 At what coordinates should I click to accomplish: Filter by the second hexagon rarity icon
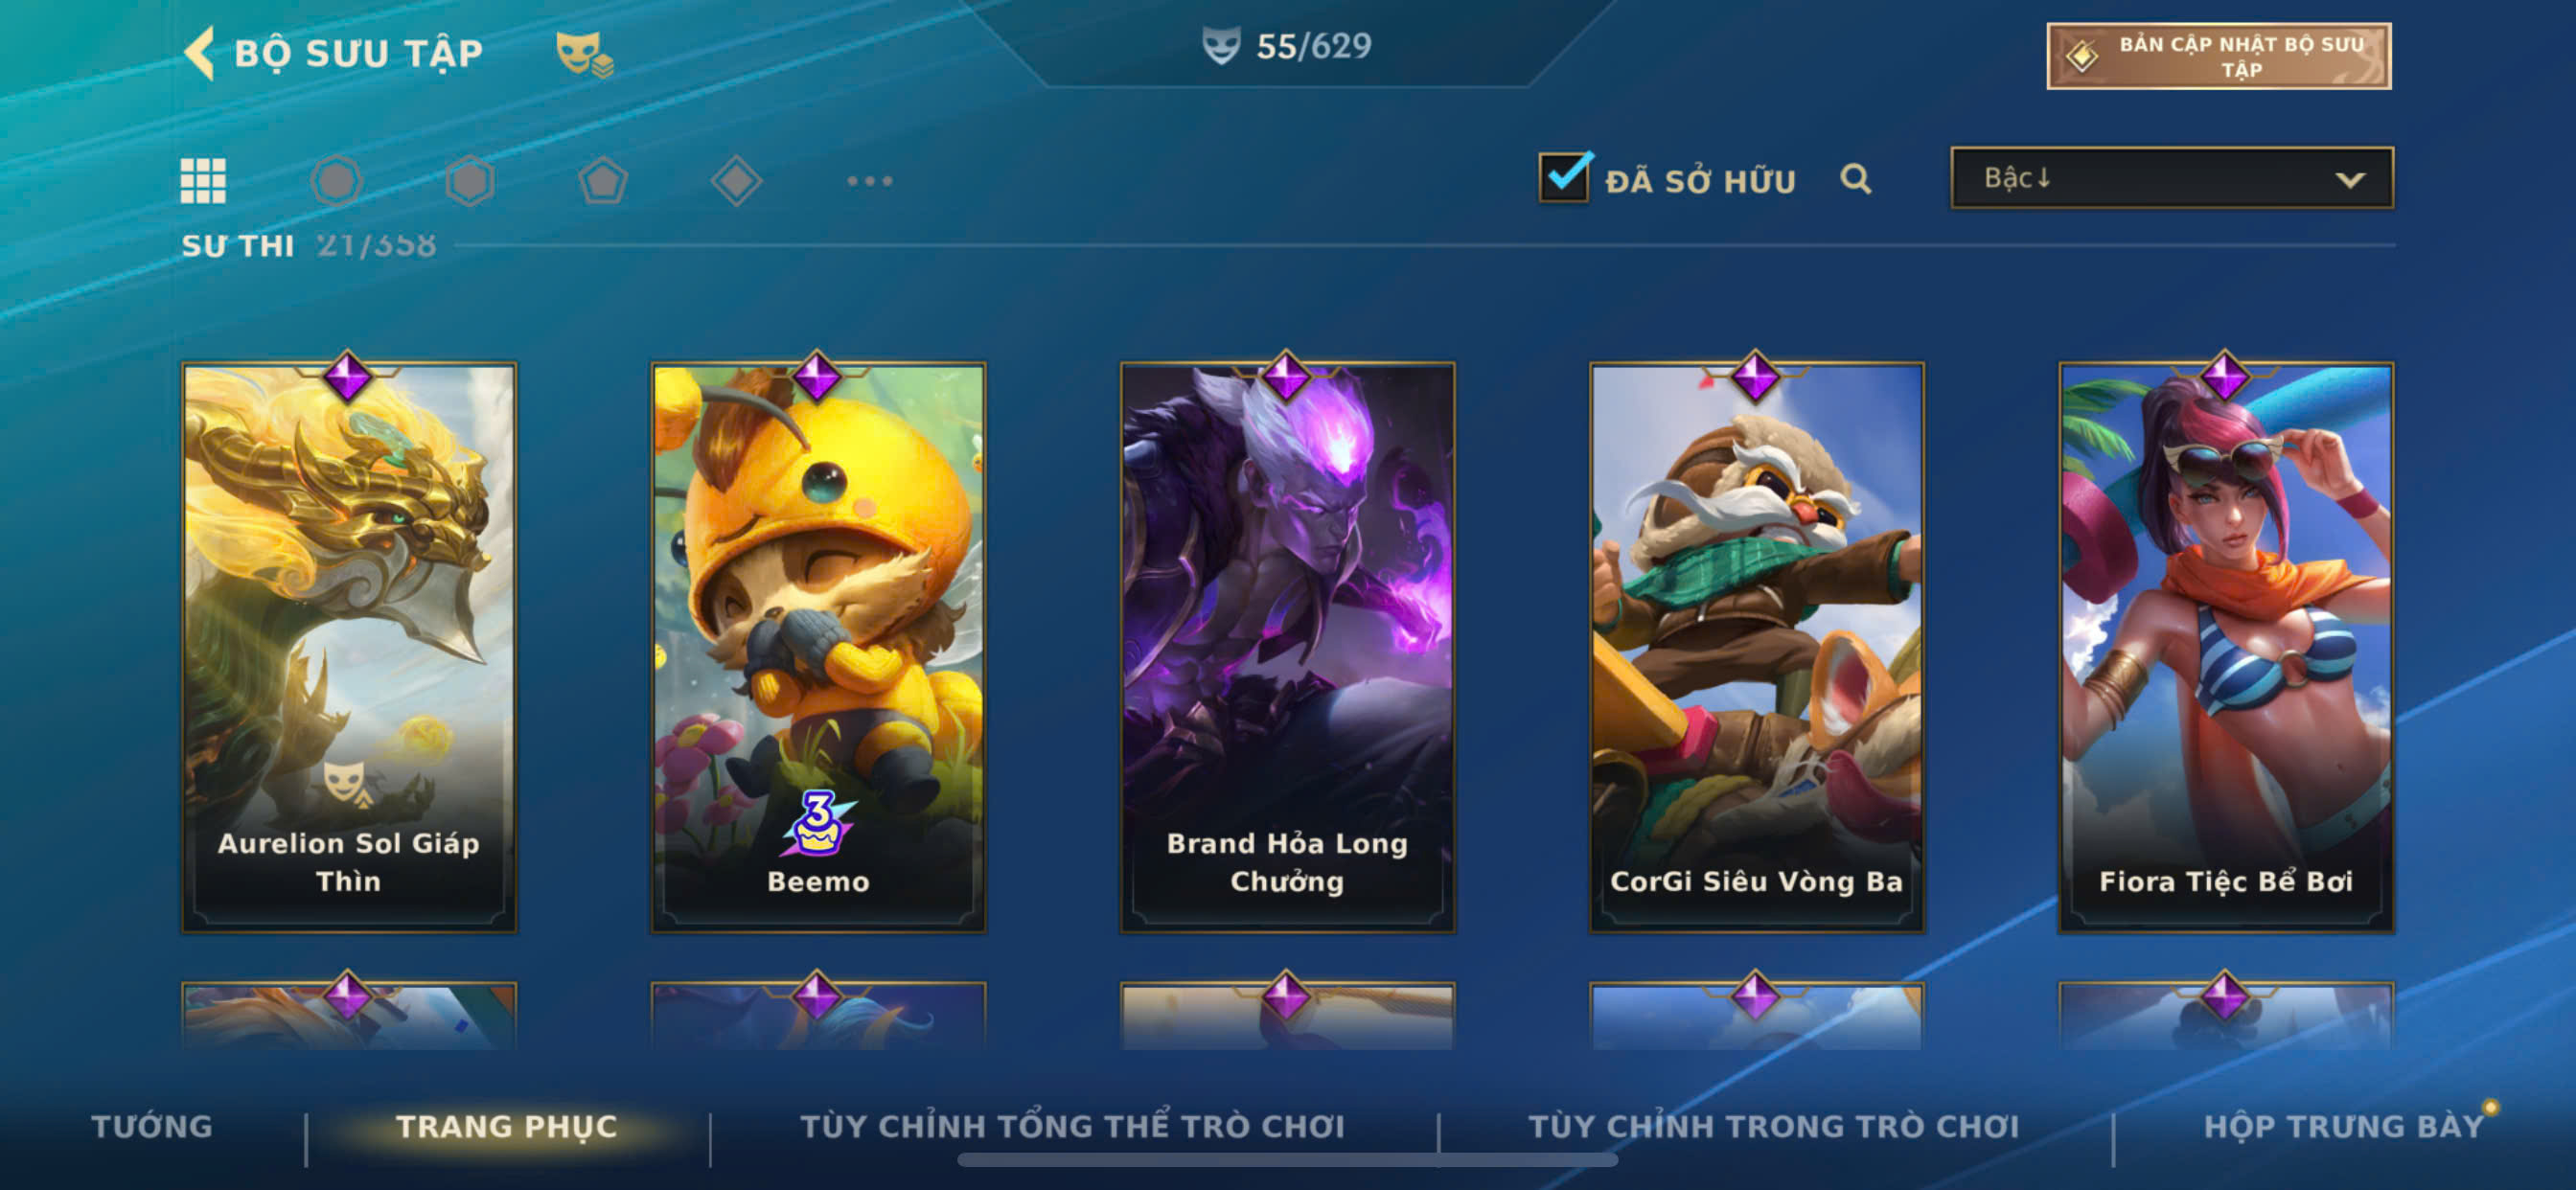click(470, 181)
